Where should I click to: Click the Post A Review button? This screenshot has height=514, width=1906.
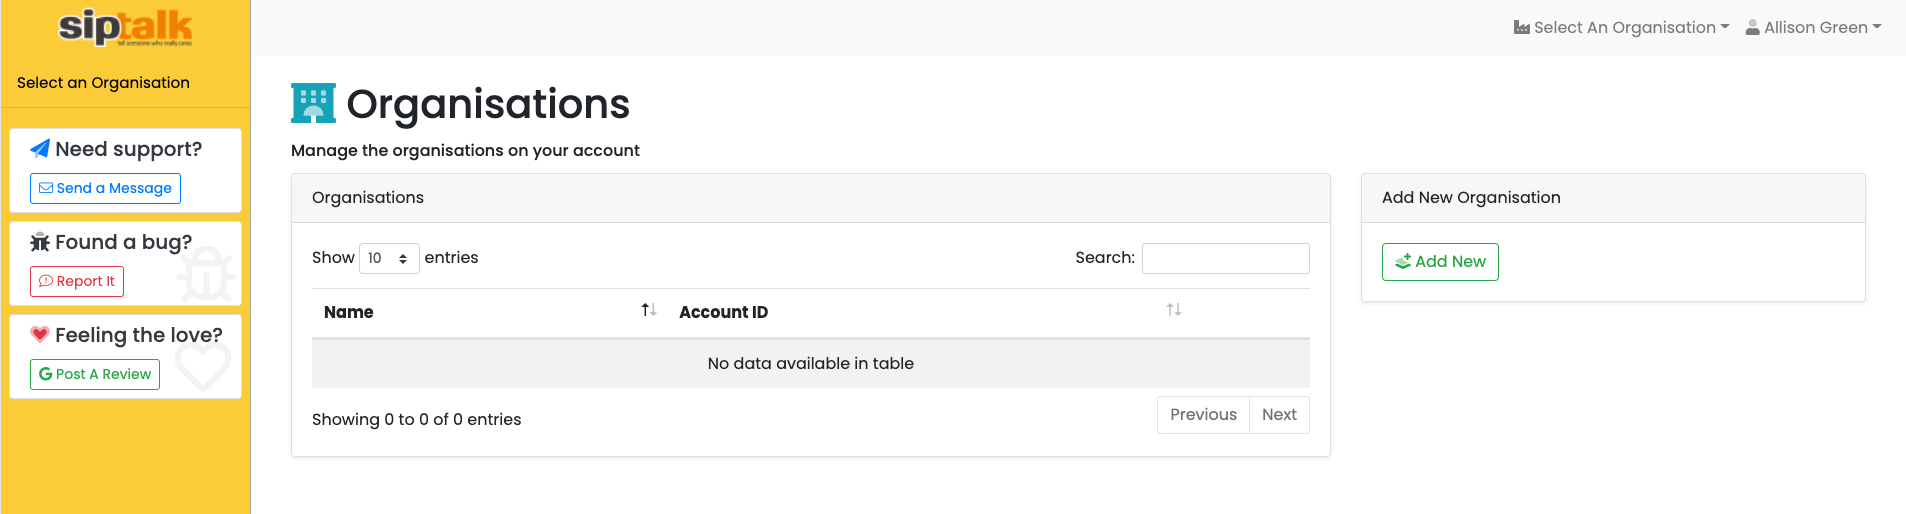pyautogui.click(x=95, y=374)
